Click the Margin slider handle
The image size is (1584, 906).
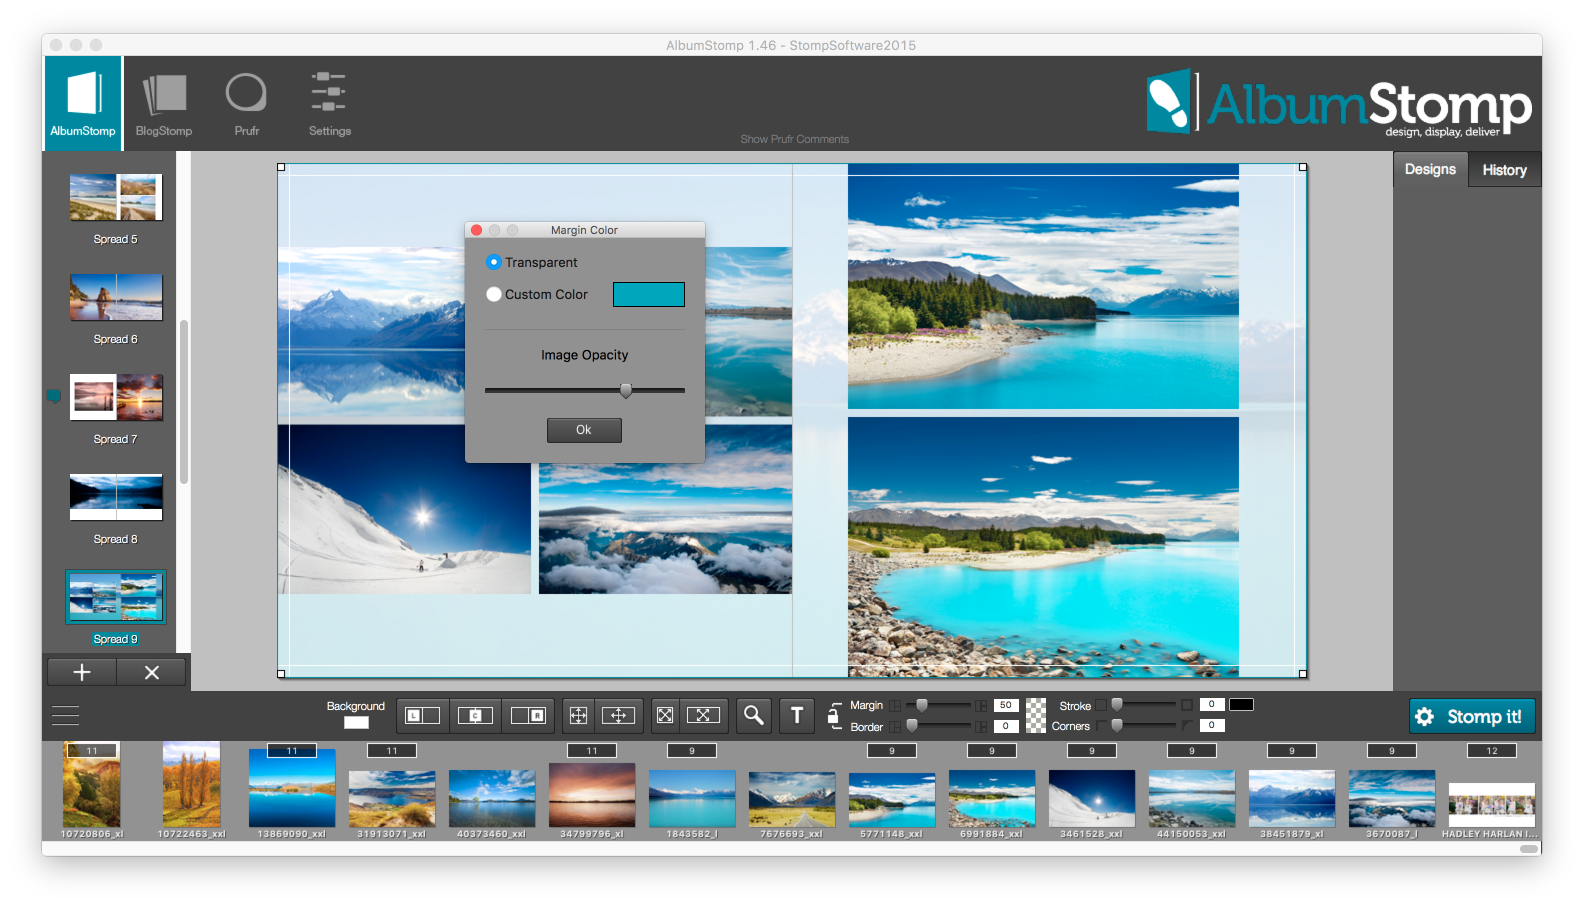click(x=922, y=705)
